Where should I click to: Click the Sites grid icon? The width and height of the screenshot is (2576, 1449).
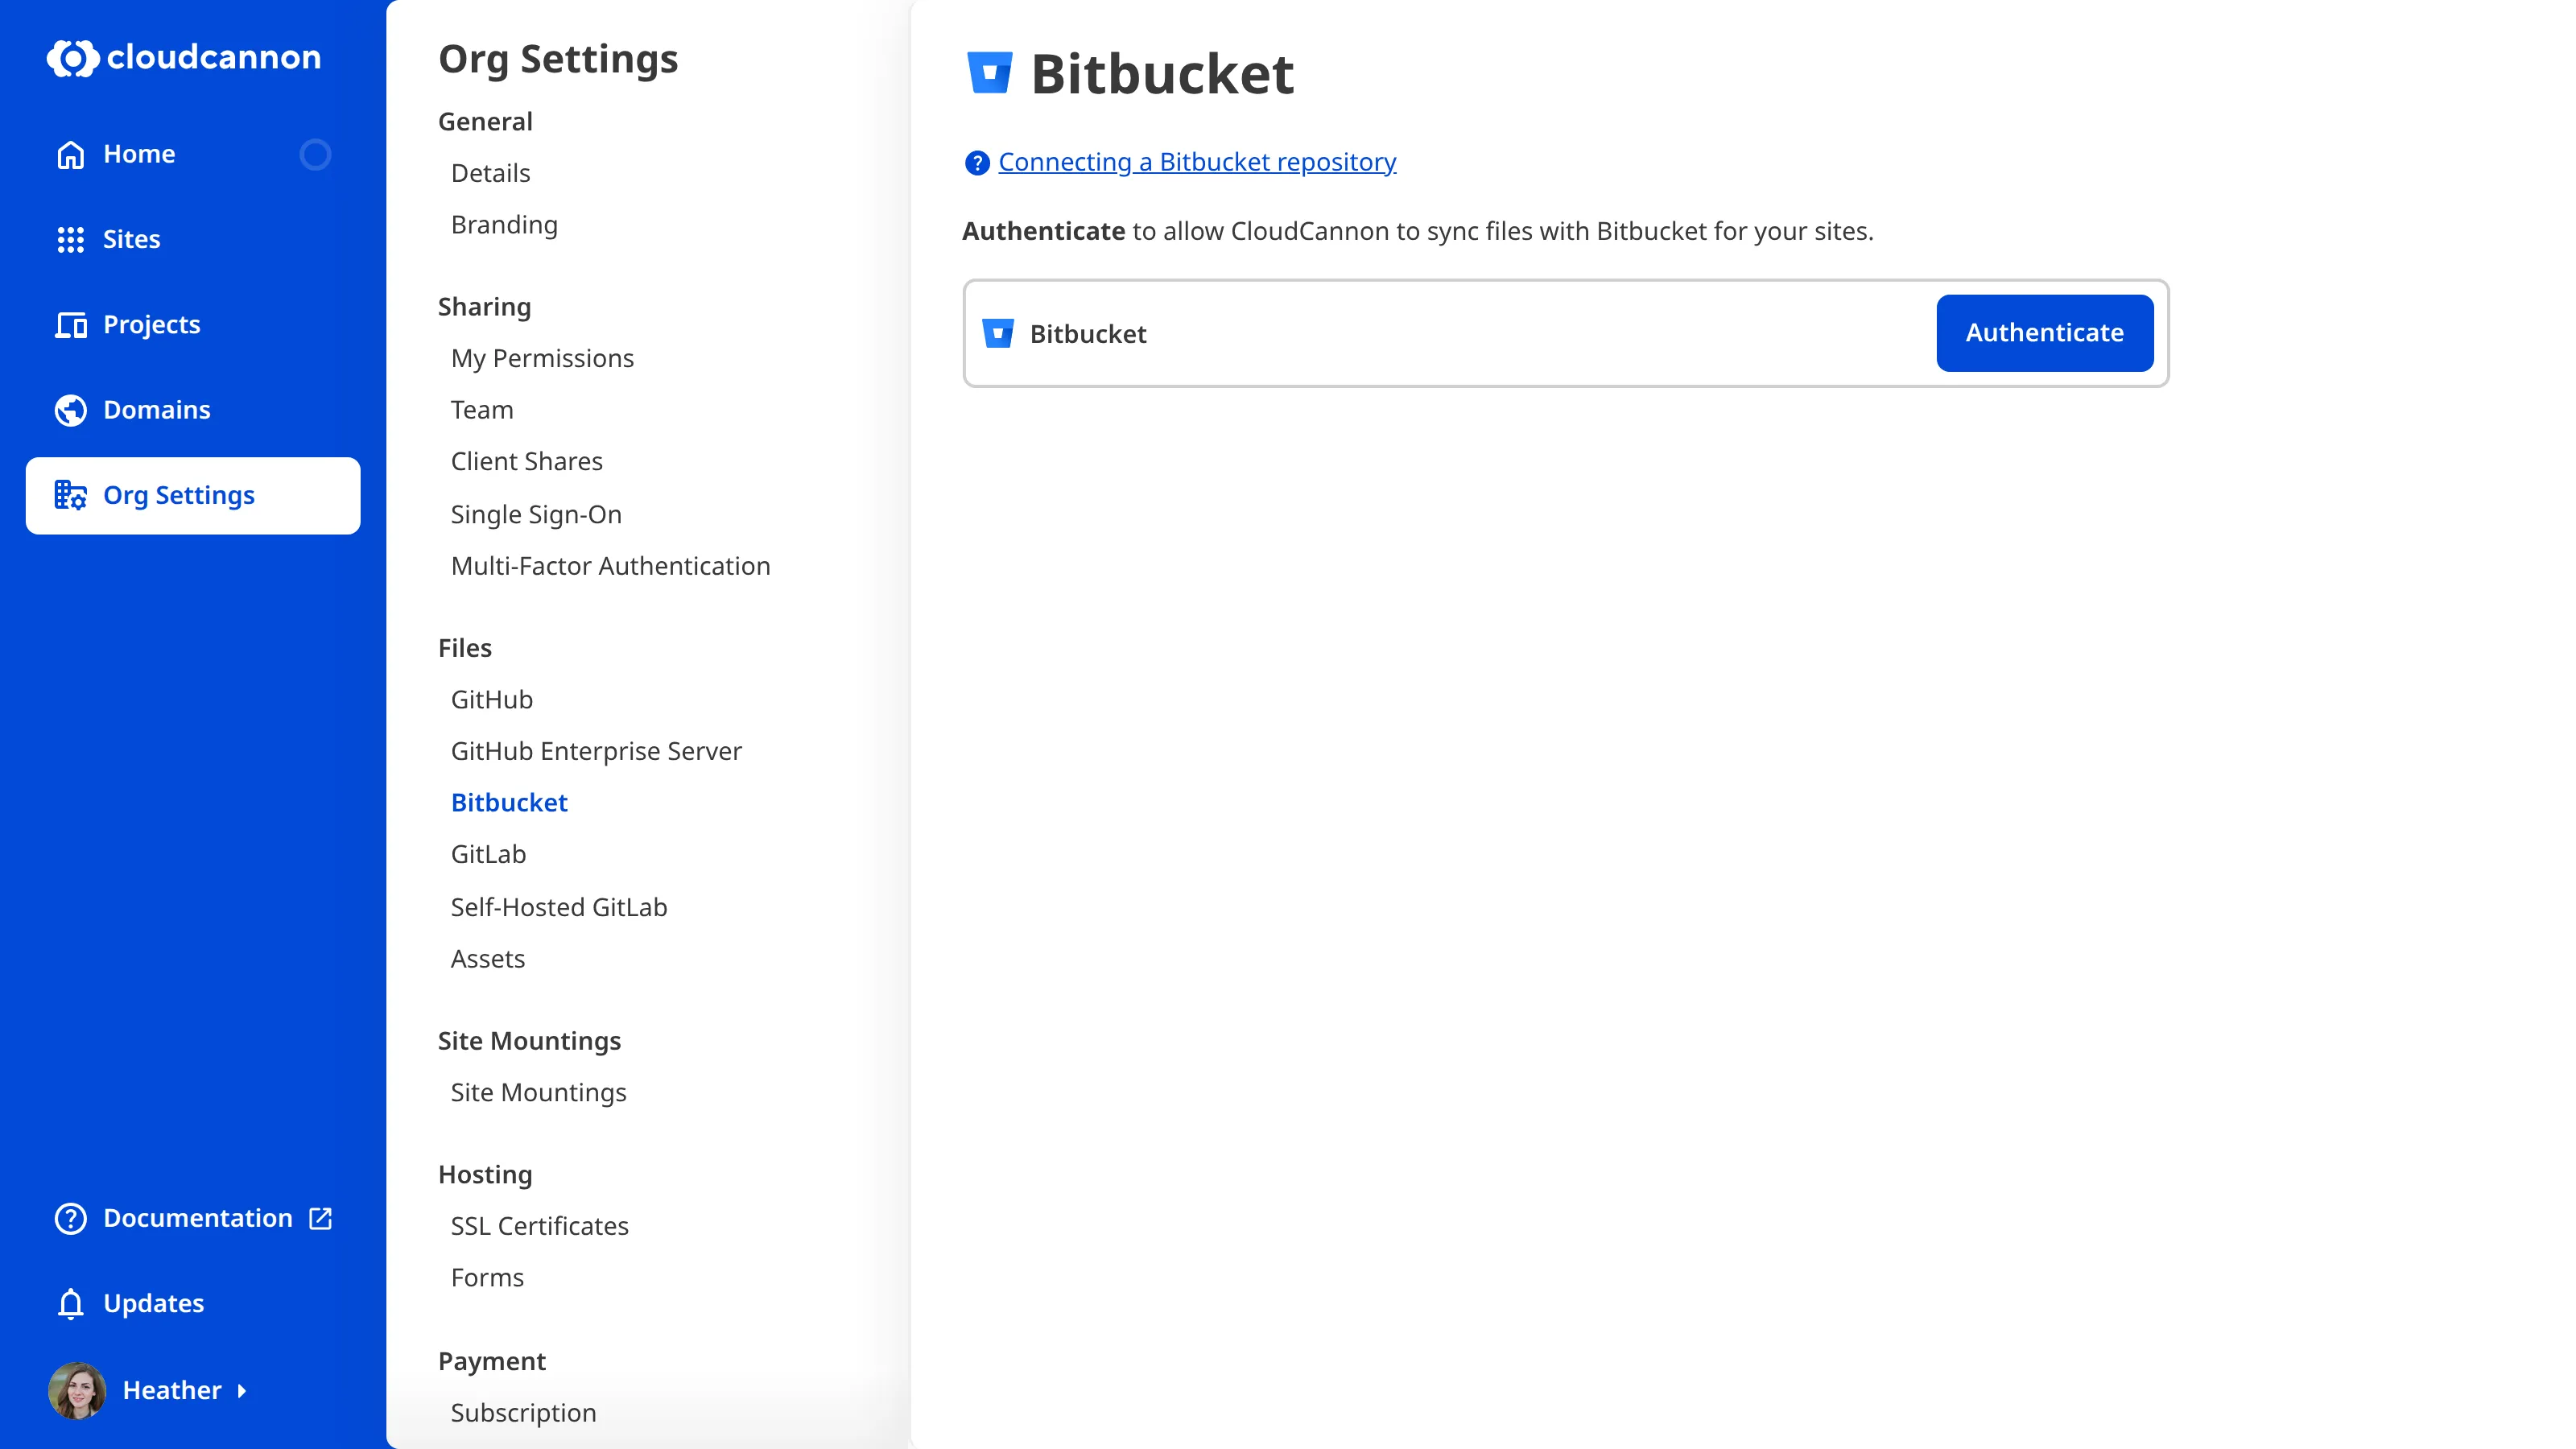70,239
